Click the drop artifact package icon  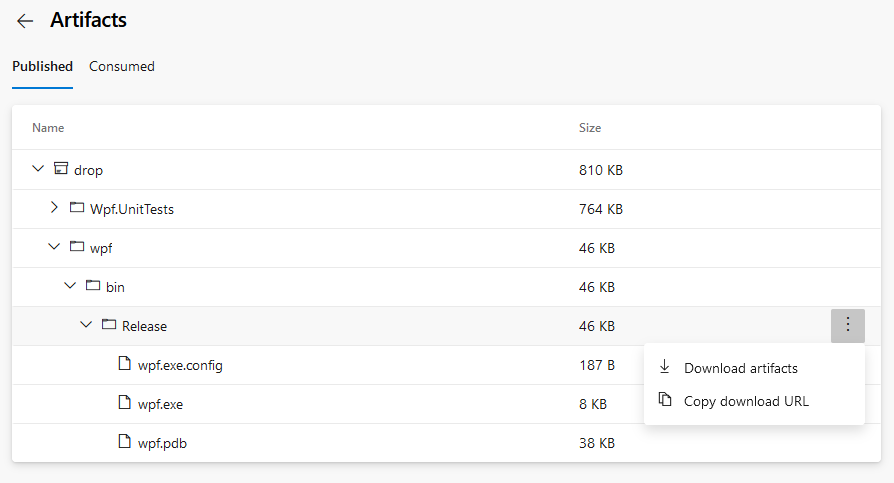pyautogui.click(x=61, y=168)
